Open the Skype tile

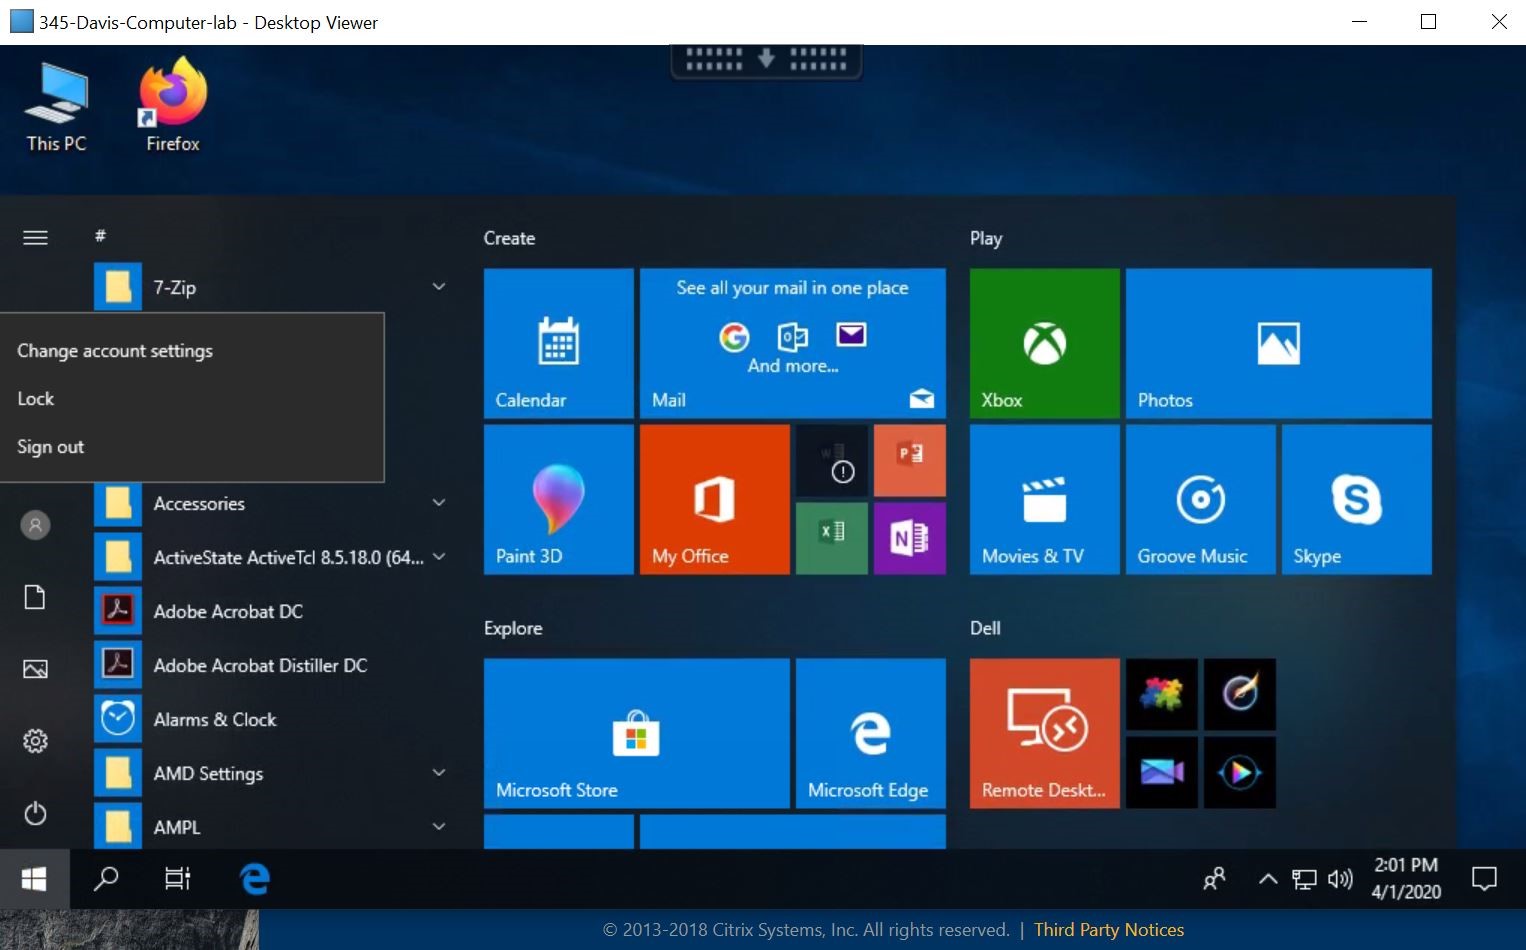1357,499
